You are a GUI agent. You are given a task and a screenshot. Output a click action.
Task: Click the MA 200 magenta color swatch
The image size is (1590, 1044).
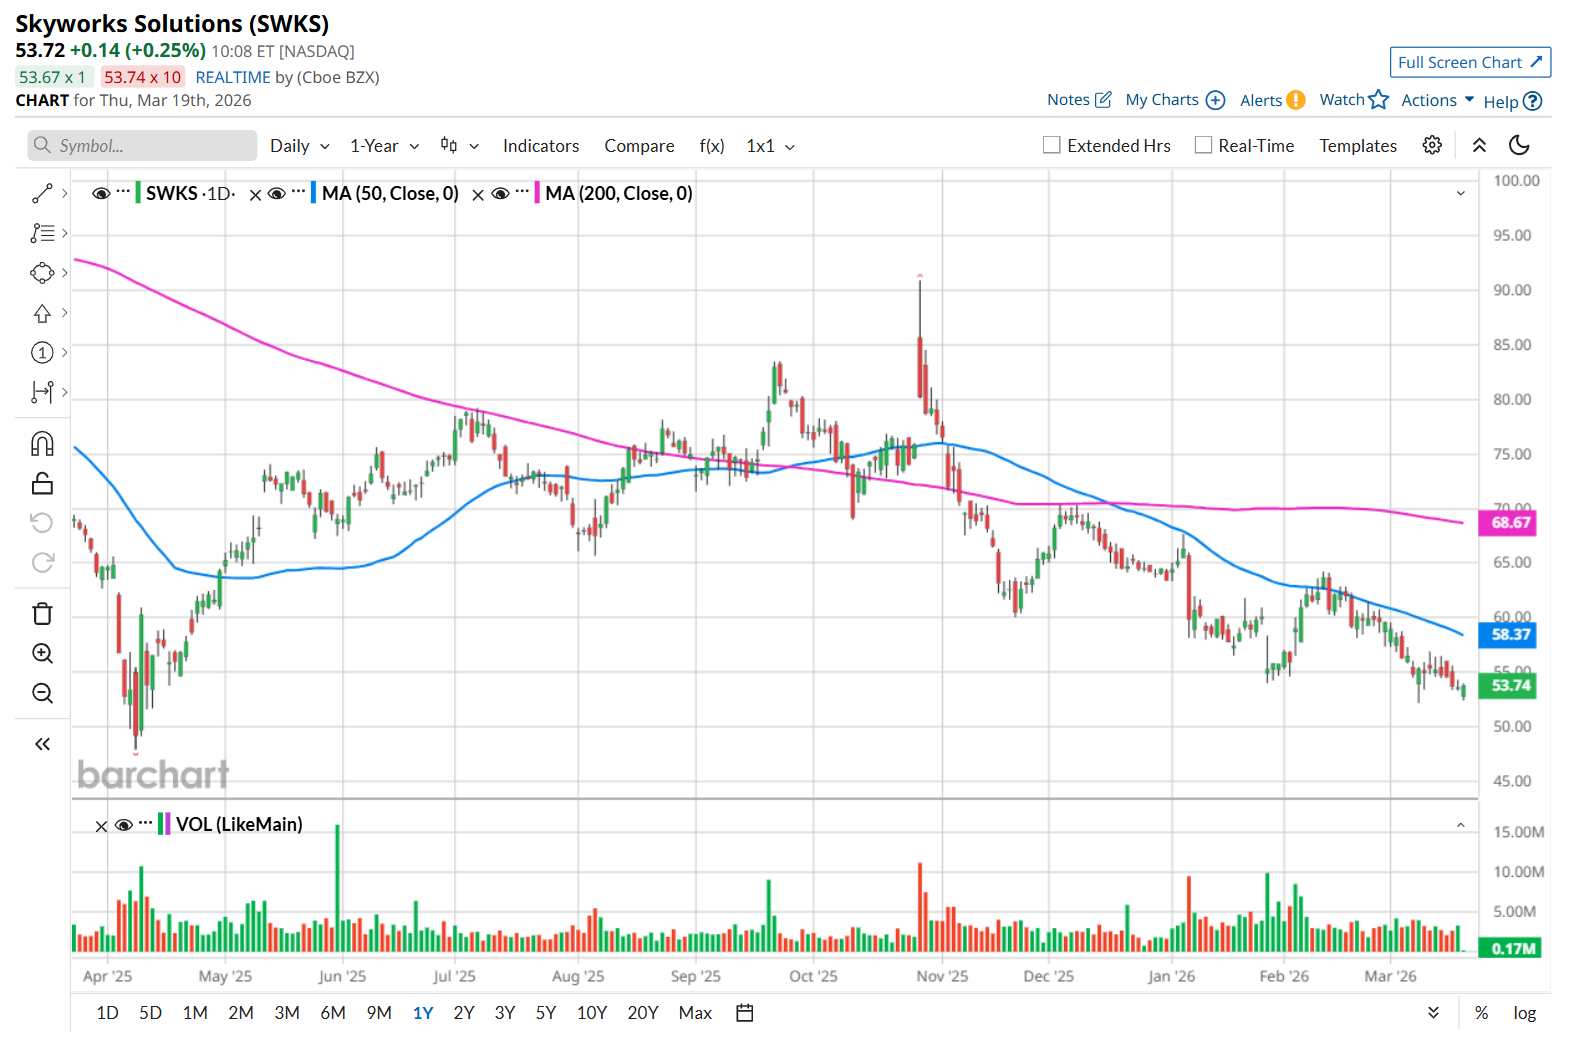click(537, 193)
